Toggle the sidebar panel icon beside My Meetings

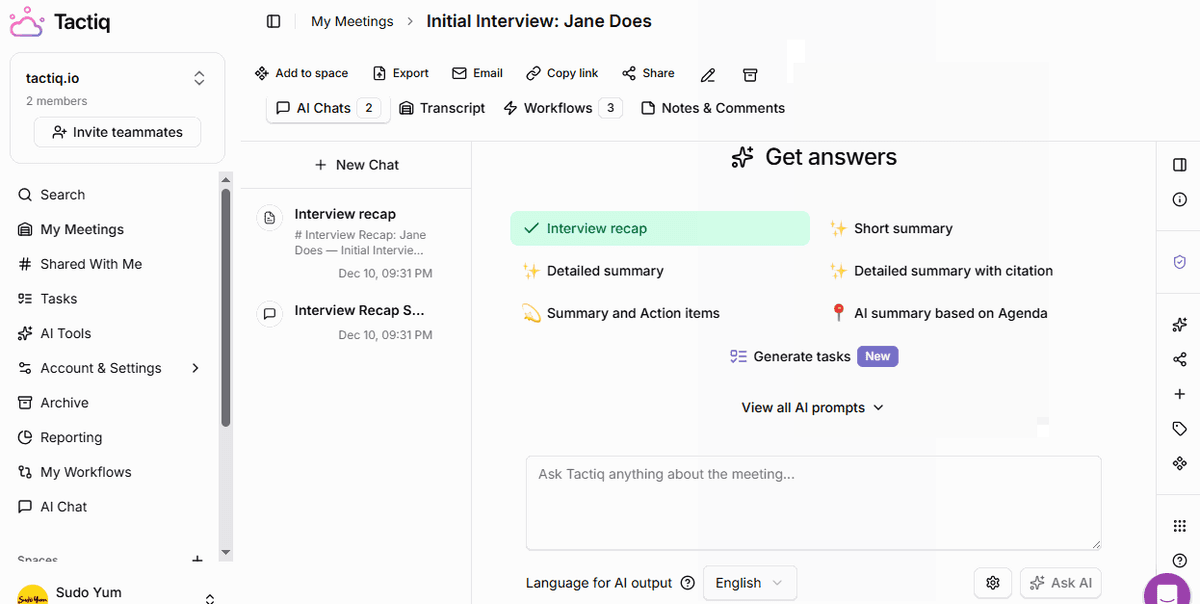coord(274,21)
